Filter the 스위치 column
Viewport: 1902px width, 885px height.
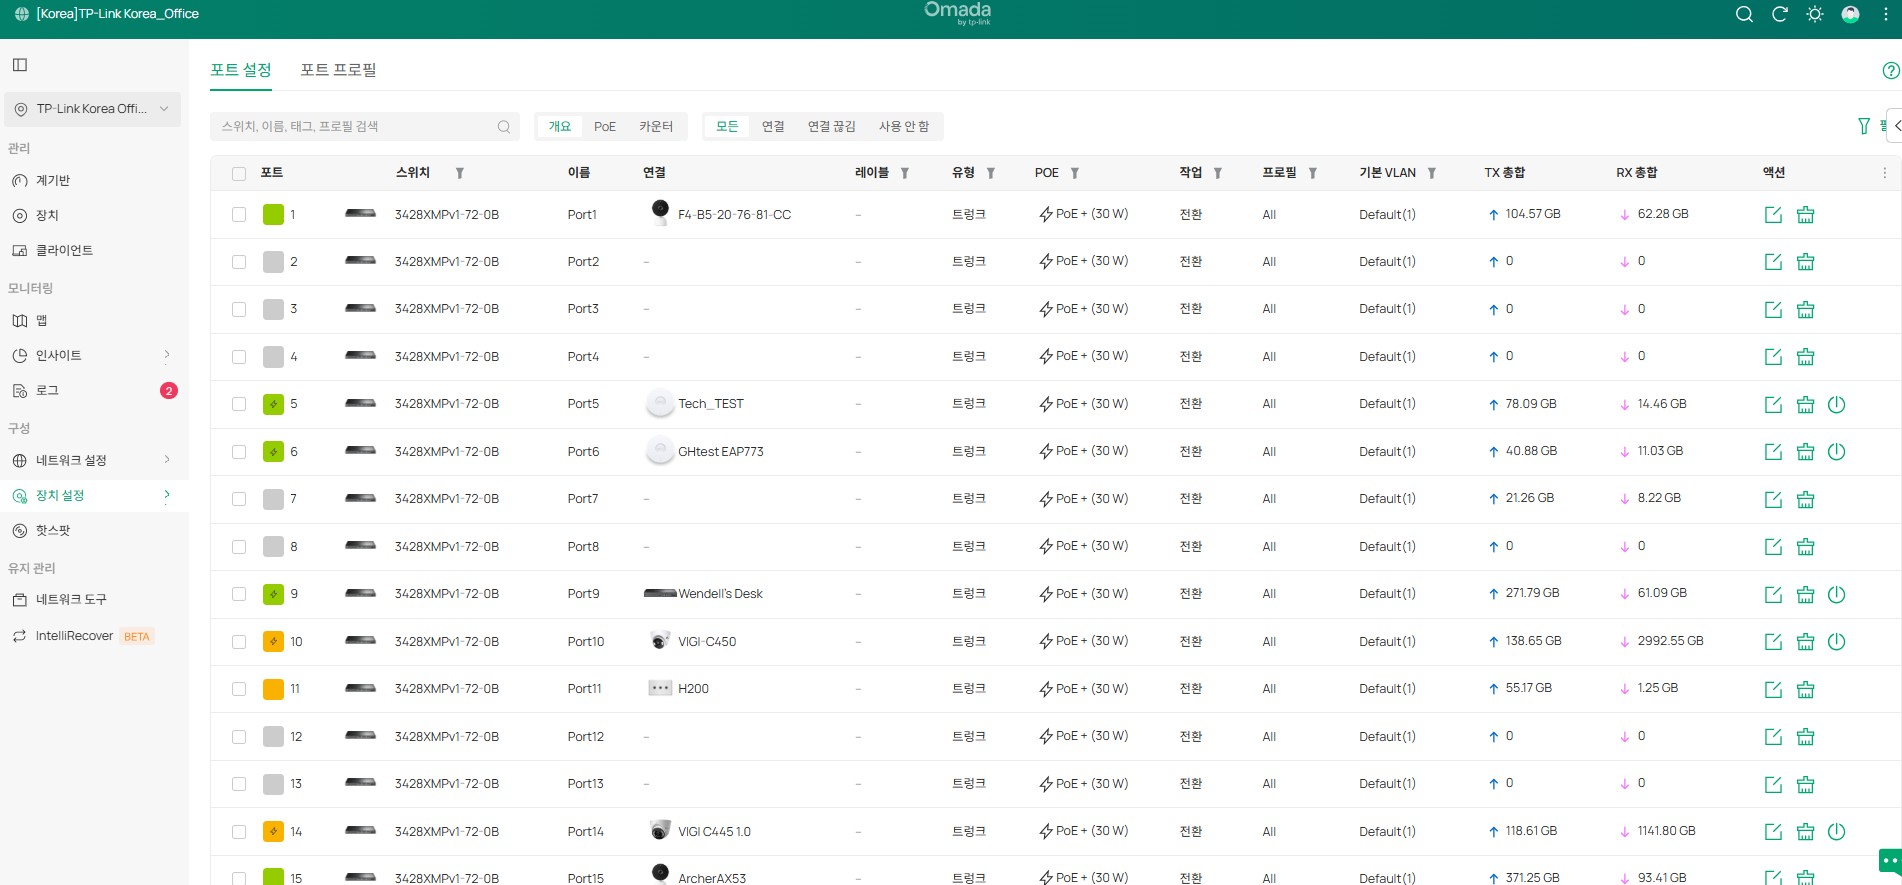(x=459, y=173)
